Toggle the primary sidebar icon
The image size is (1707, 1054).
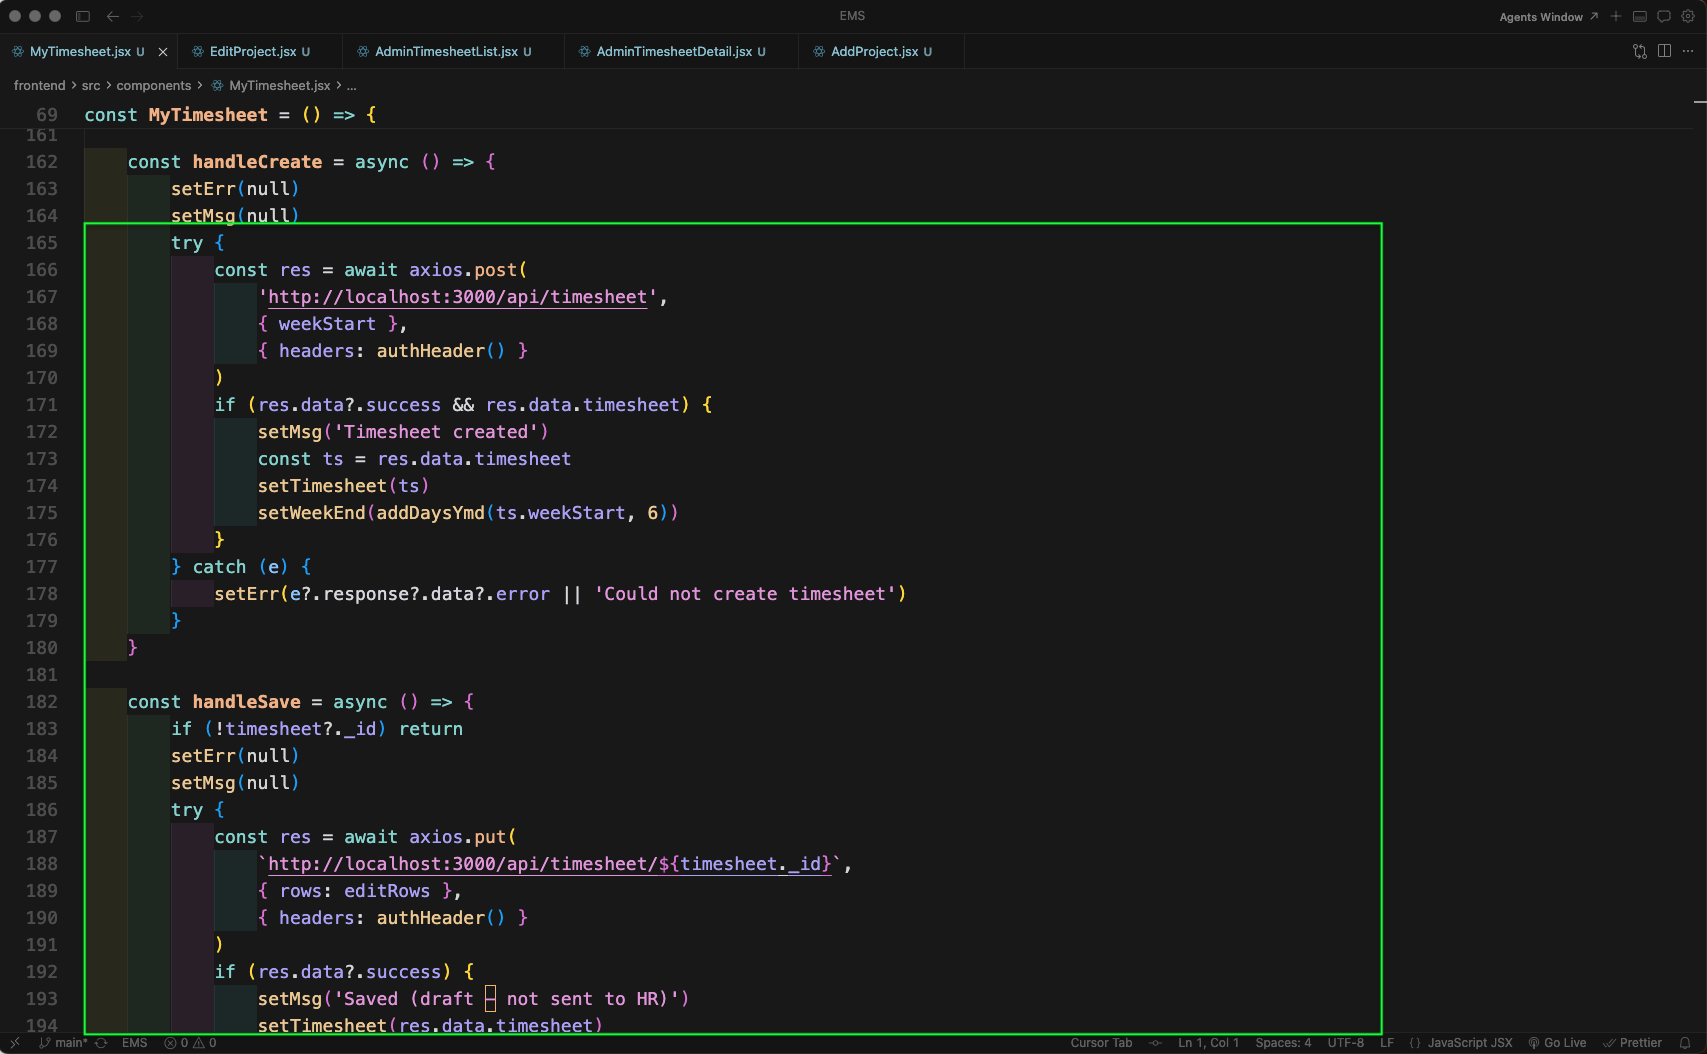click(83, 17)
